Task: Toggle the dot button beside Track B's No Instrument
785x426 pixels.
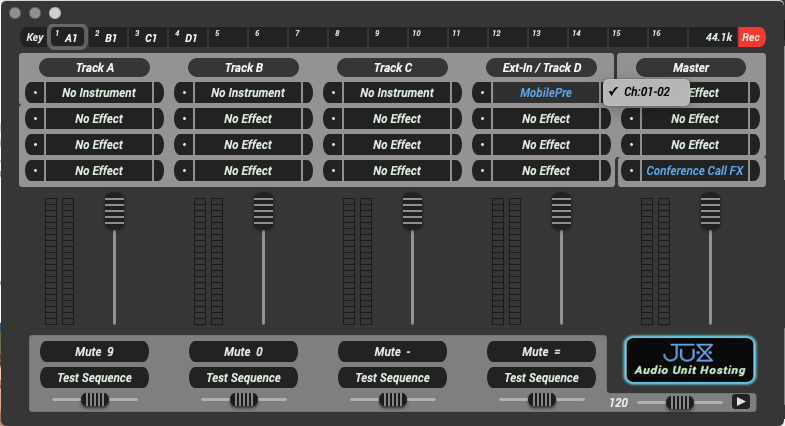Action: pyautogui.click(x=184, y=93)
